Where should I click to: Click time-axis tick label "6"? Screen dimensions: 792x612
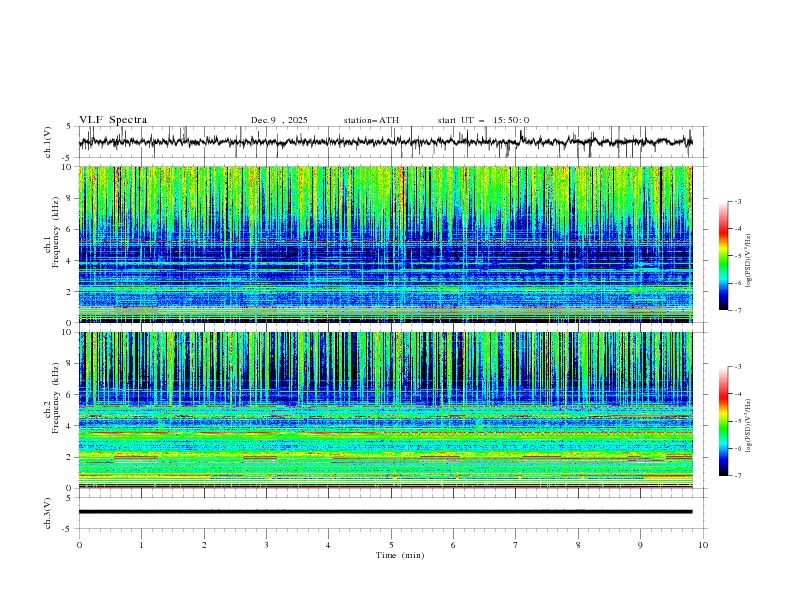(453, 545)
